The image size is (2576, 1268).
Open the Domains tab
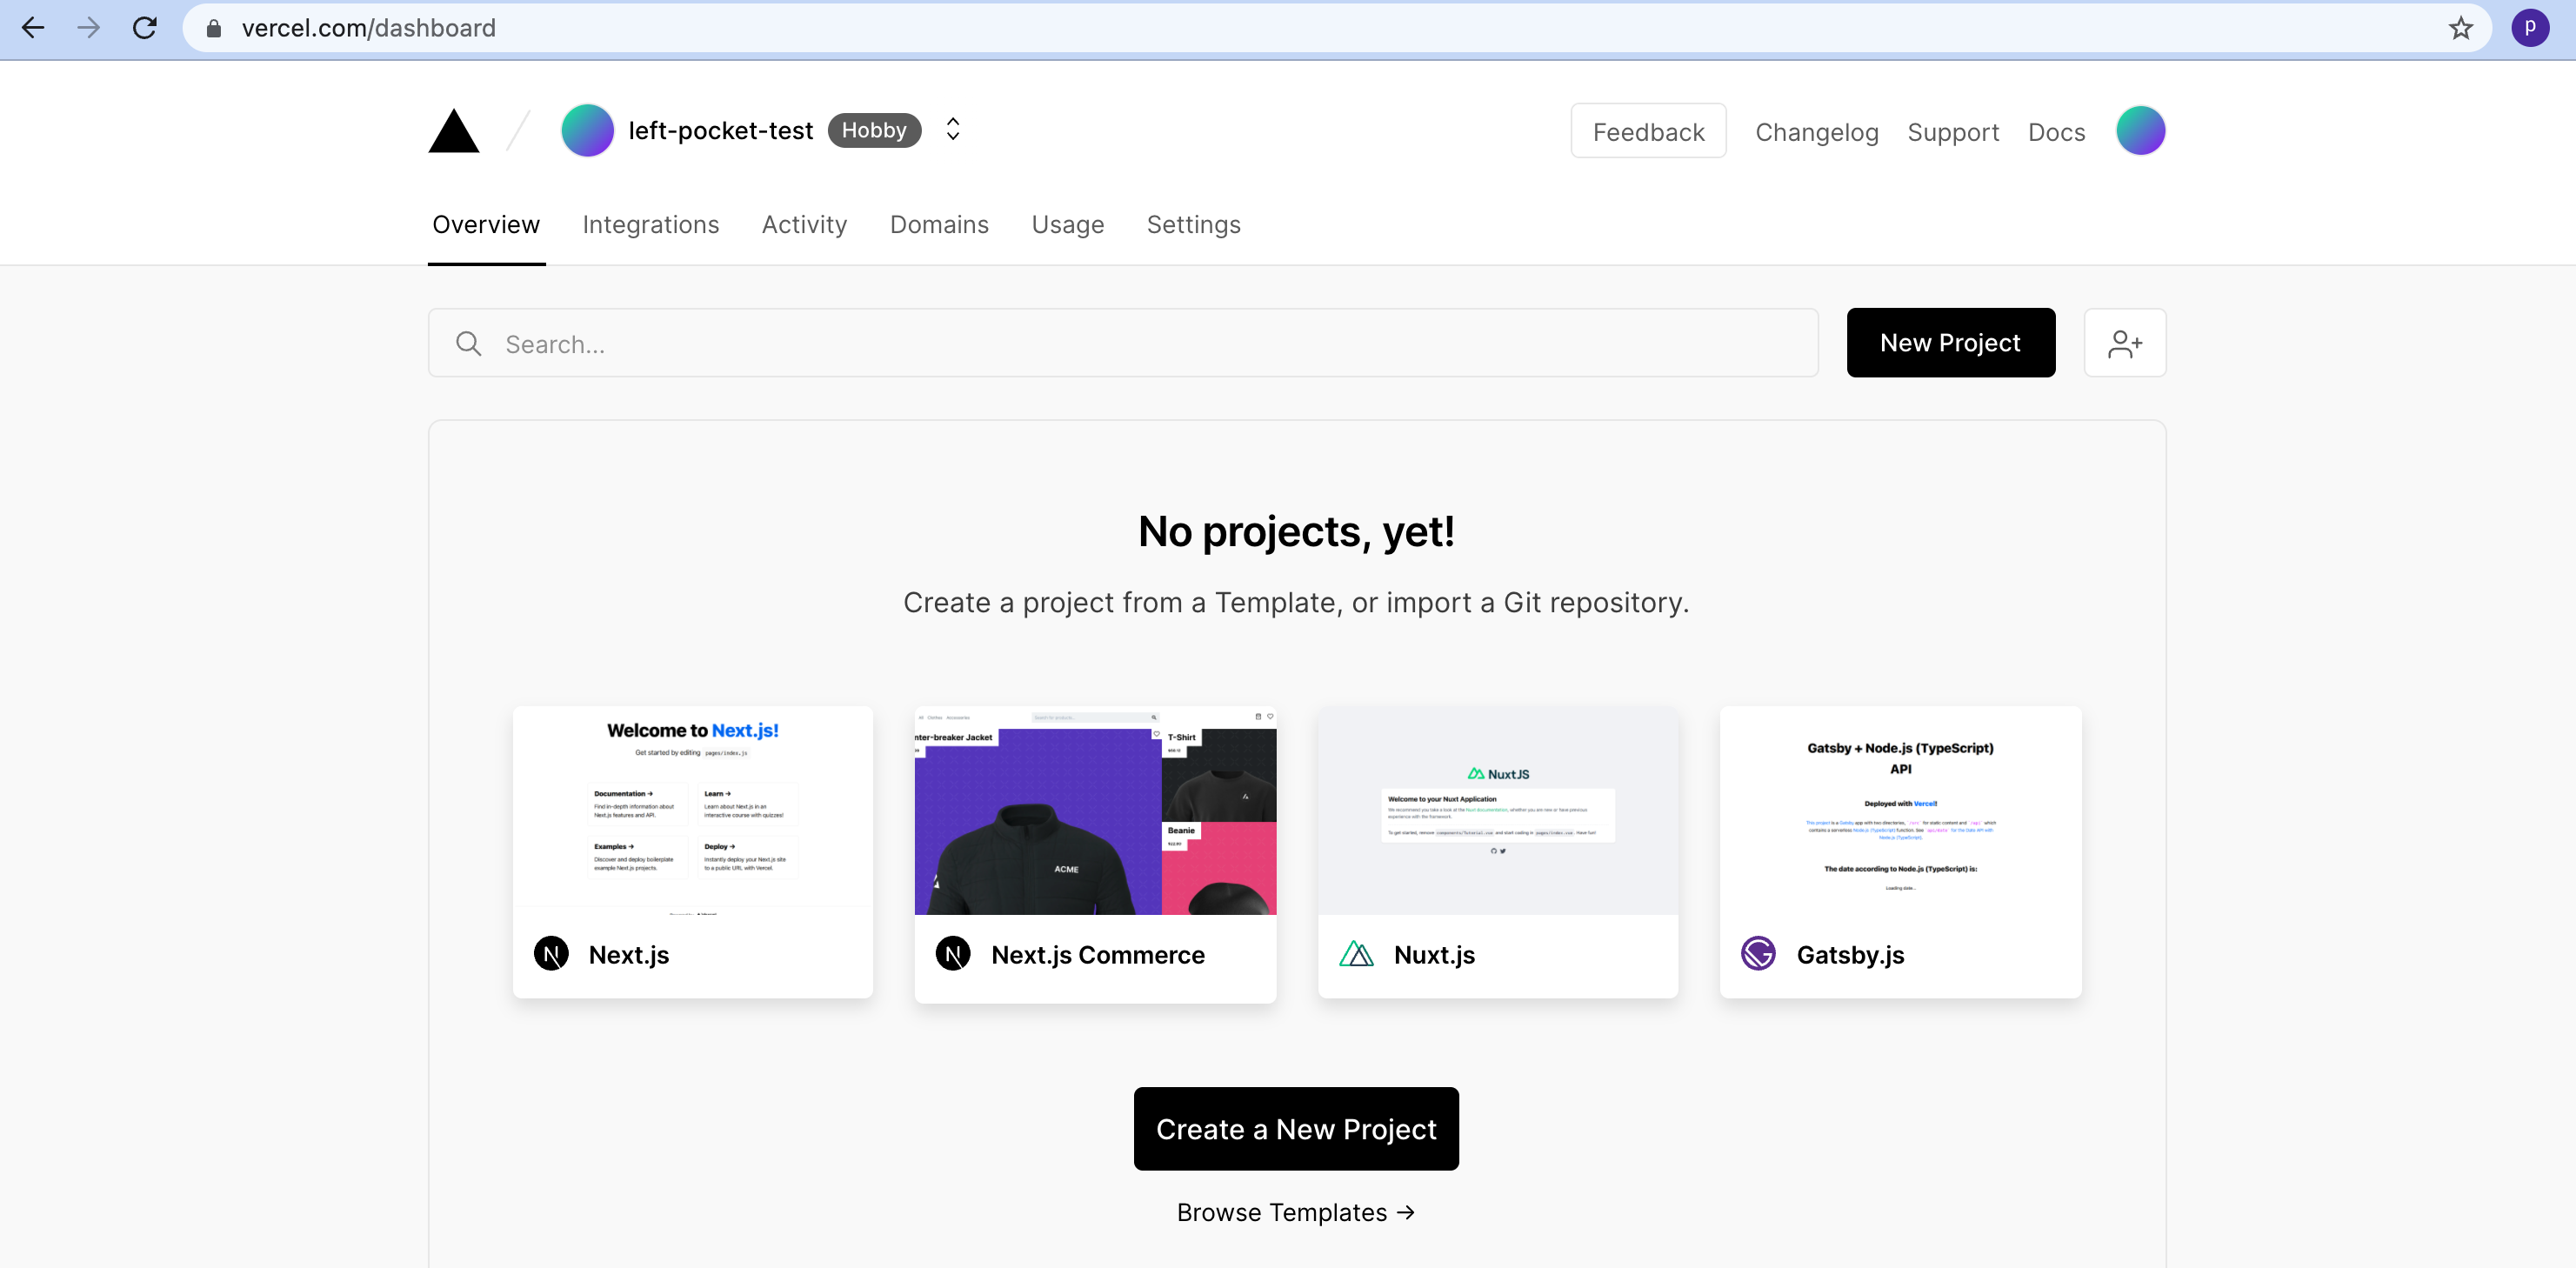coord(938,224)
